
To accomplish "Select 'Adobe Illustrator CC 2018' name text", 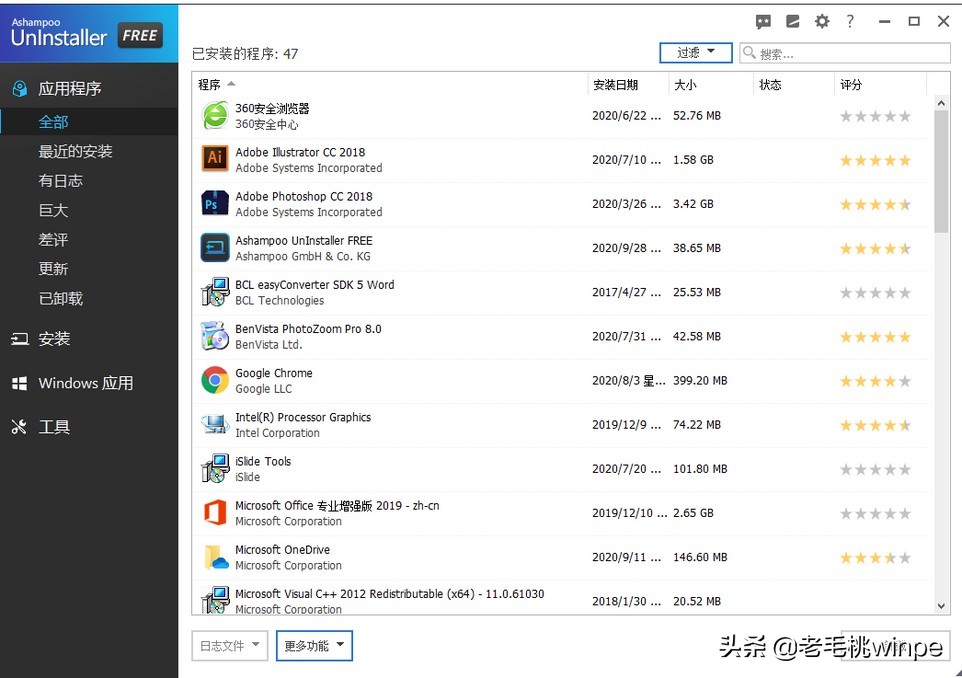I will [300, 152].
